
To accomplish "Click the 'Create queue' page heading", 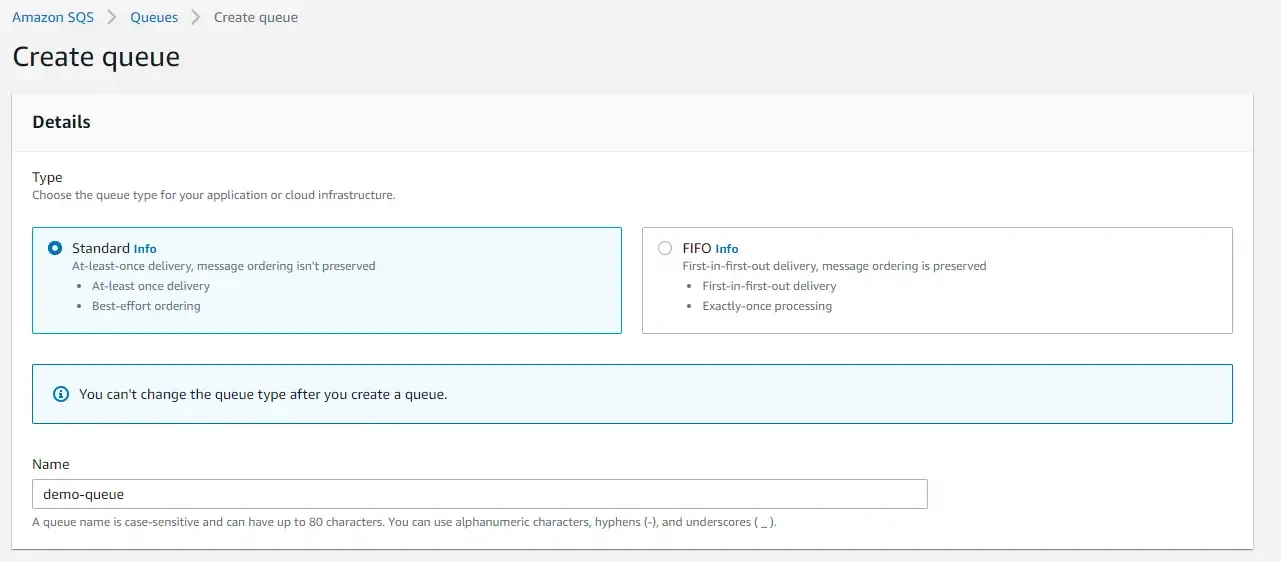I will [x=96, y=56].
